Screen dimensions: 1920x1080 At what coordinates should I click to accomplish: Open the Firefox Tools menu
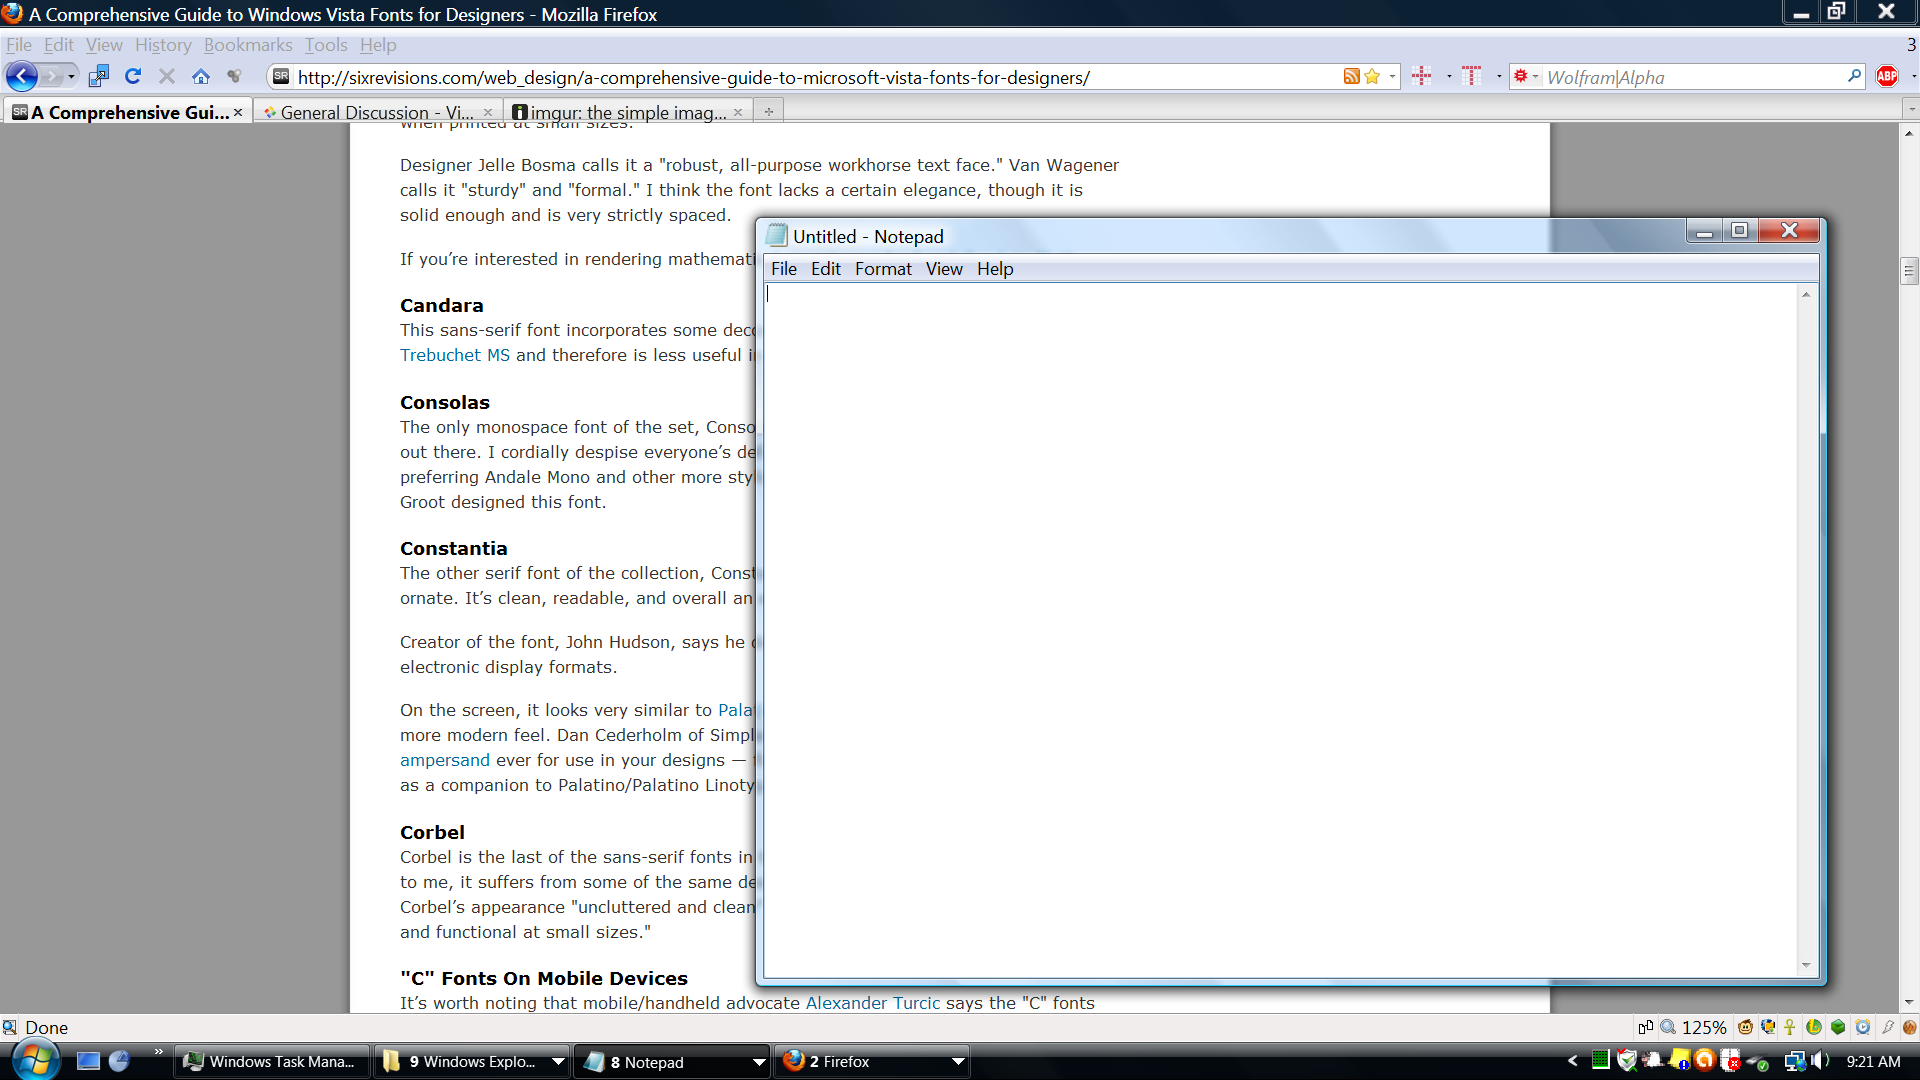tap(326, 45)
